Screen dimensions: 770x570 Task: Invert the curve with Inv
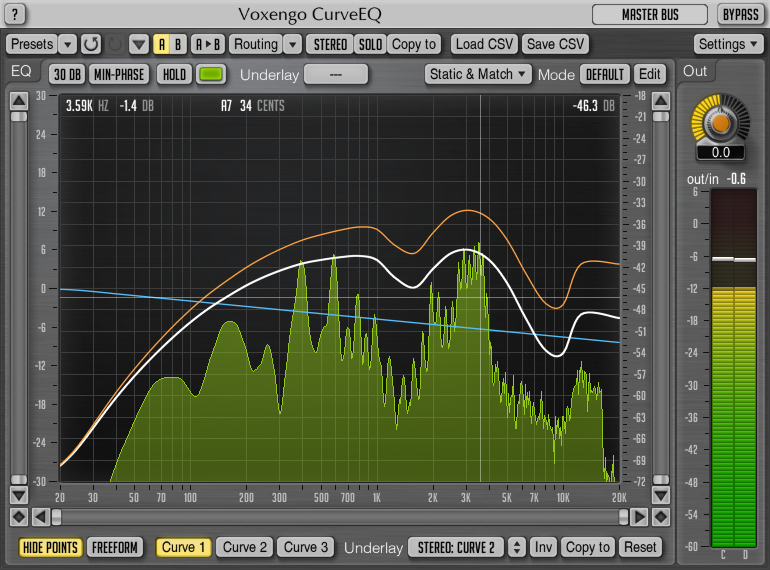coord(543,547)
